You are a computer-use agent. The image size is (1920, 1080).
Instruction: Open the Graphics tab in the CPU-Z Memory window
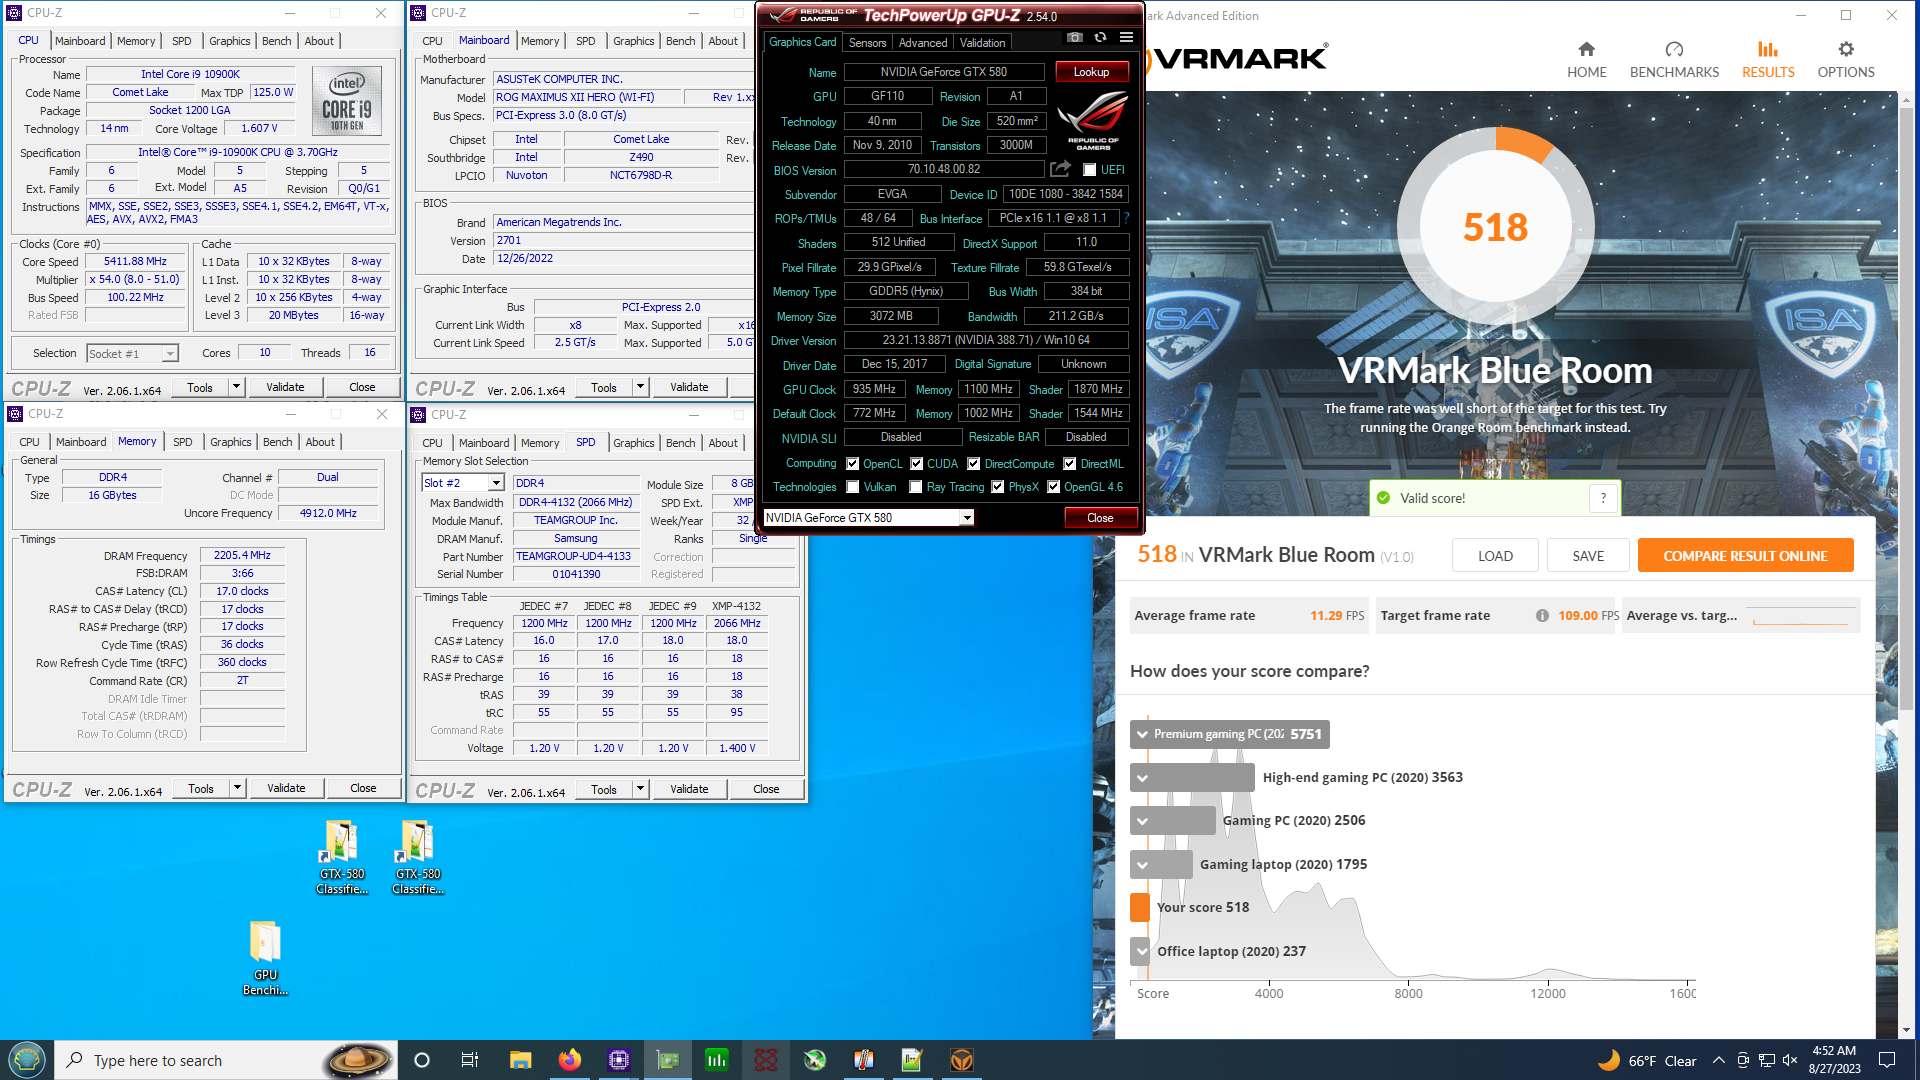pyautogui.click(x=230, y=442)
